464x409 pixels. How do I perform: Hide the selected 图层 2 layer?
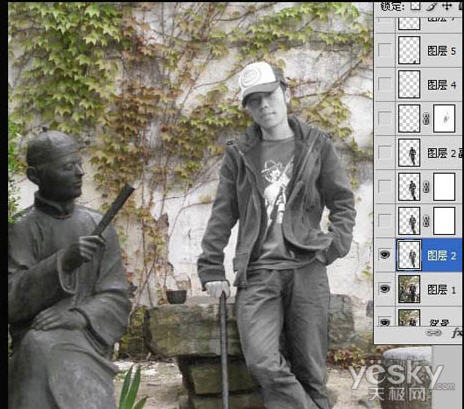(385, 255)
